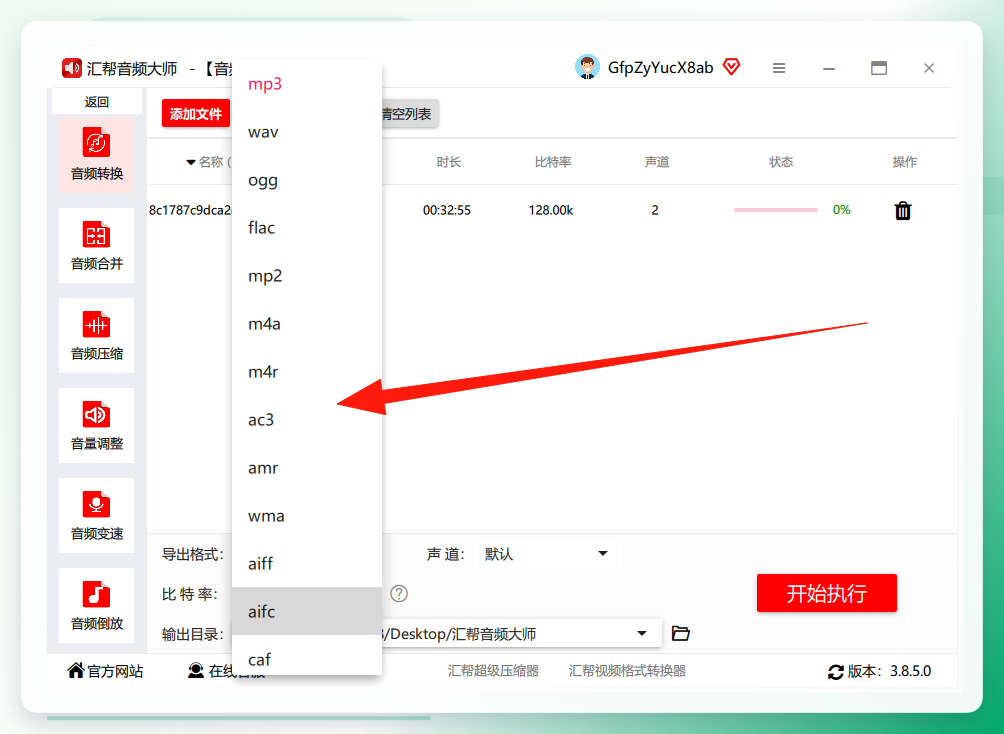Pick ac3 in the format list
The height and width of the screenshot is (734, 1004).
click(x=307, y=420)
